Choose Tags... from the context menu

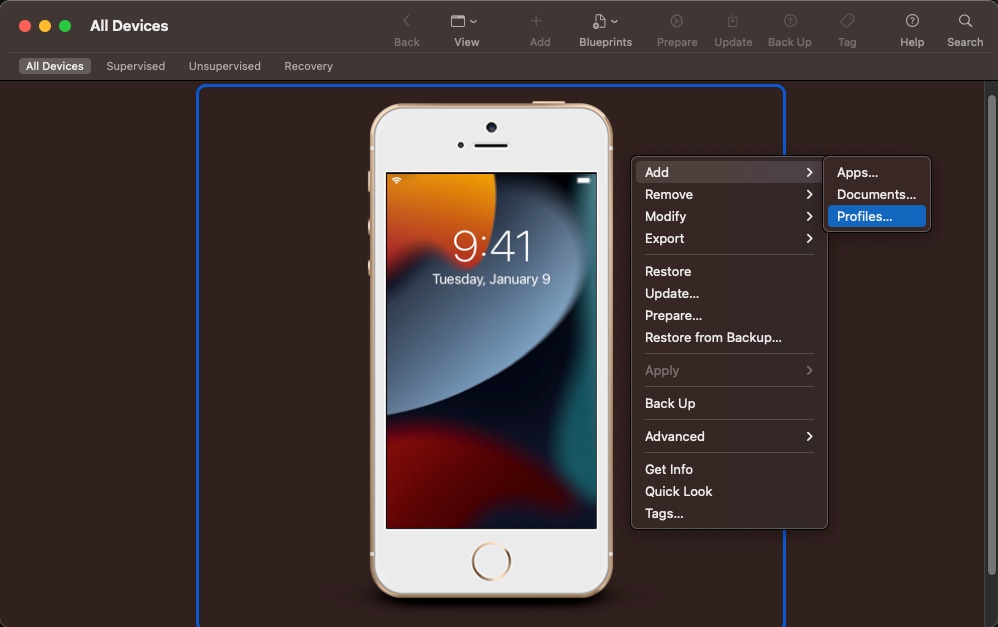pyautogui.click(x=729, y=513)
